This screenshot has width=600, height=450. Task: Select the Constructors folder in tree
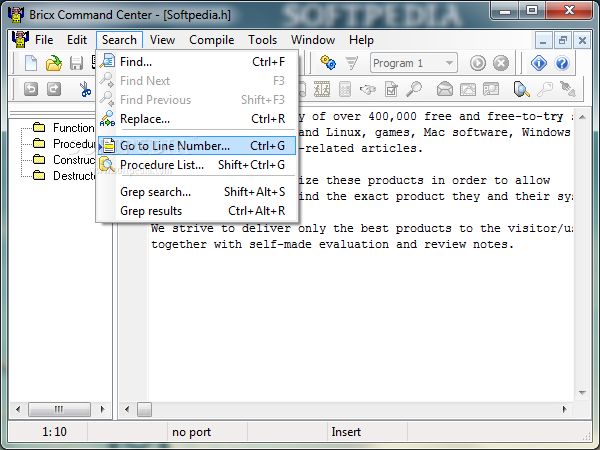pyautogui.click(x=64, y=160)
